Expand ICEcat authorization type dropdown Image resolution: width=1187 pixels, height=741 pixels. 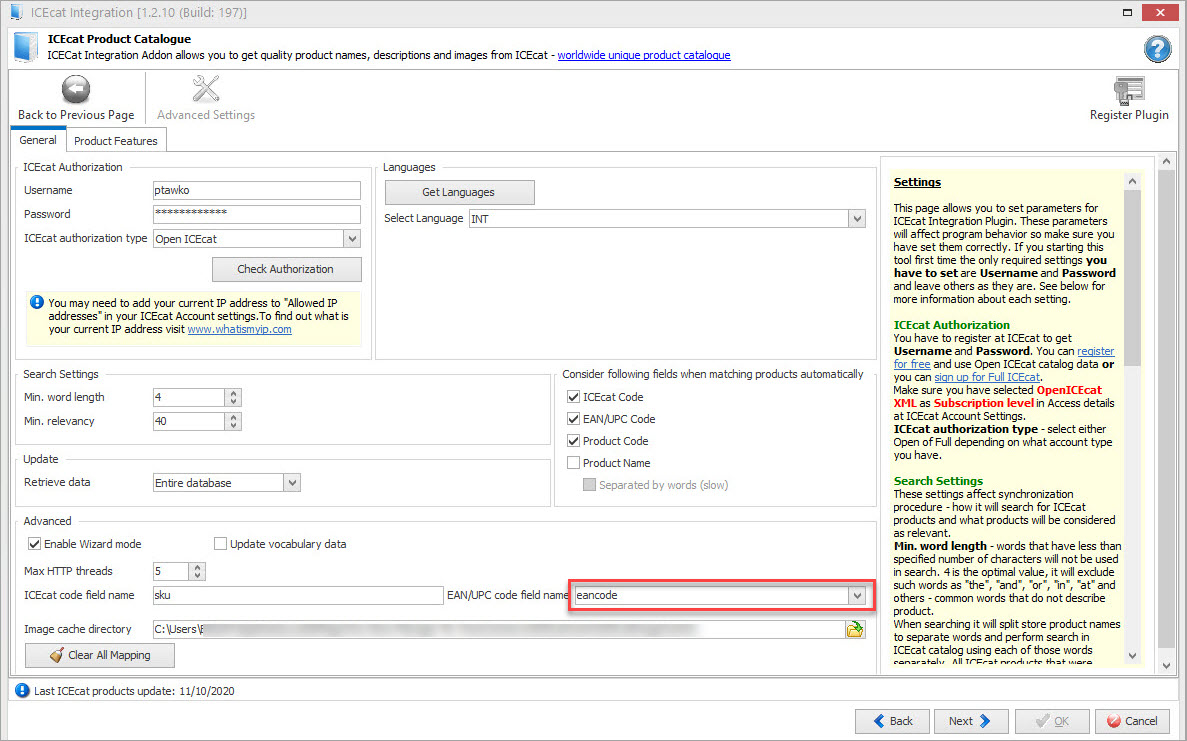pos(352,238)
